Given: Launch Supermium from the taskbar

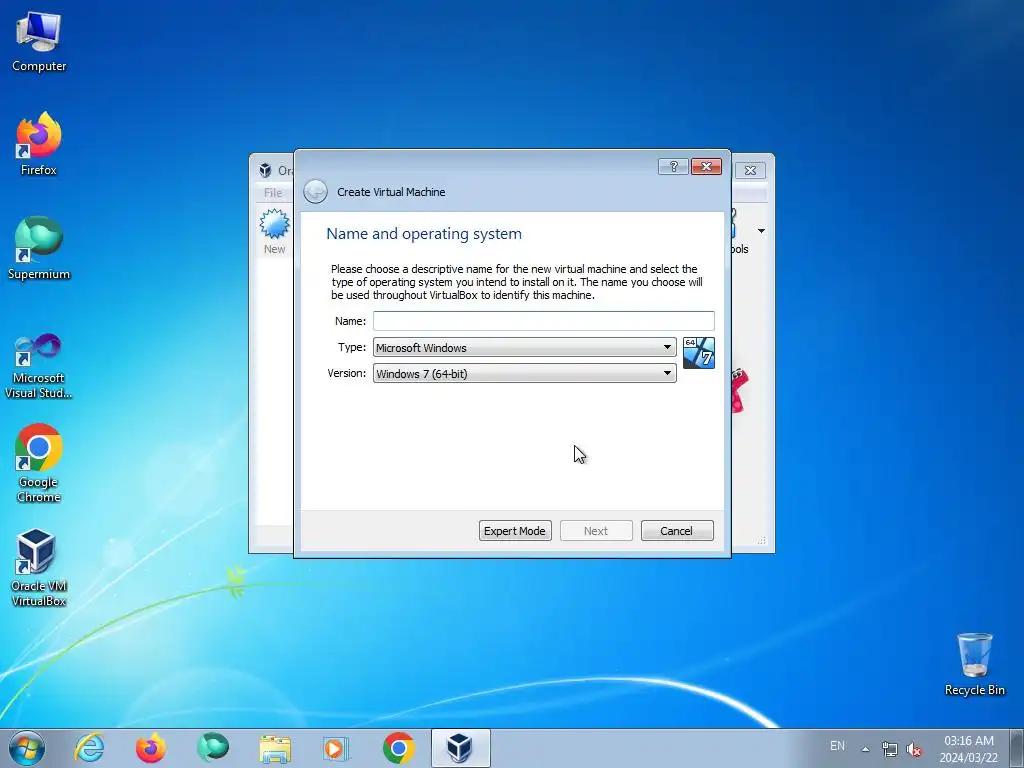Looking at the screenshot, I should point(213,748).
